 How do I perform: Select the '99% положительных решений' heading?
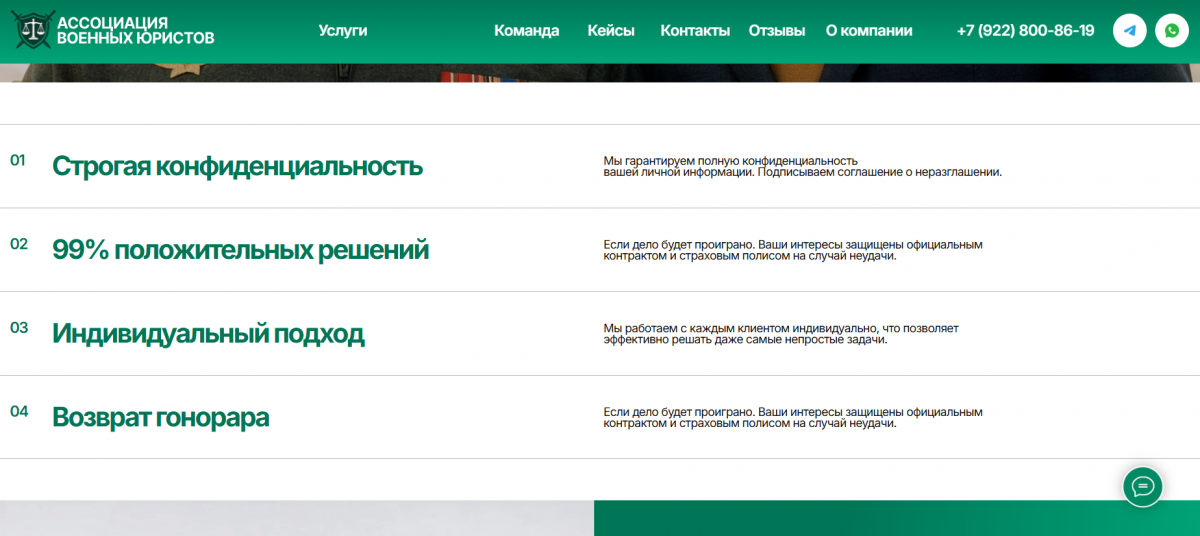pyautogui.click(x=240, y=250)
